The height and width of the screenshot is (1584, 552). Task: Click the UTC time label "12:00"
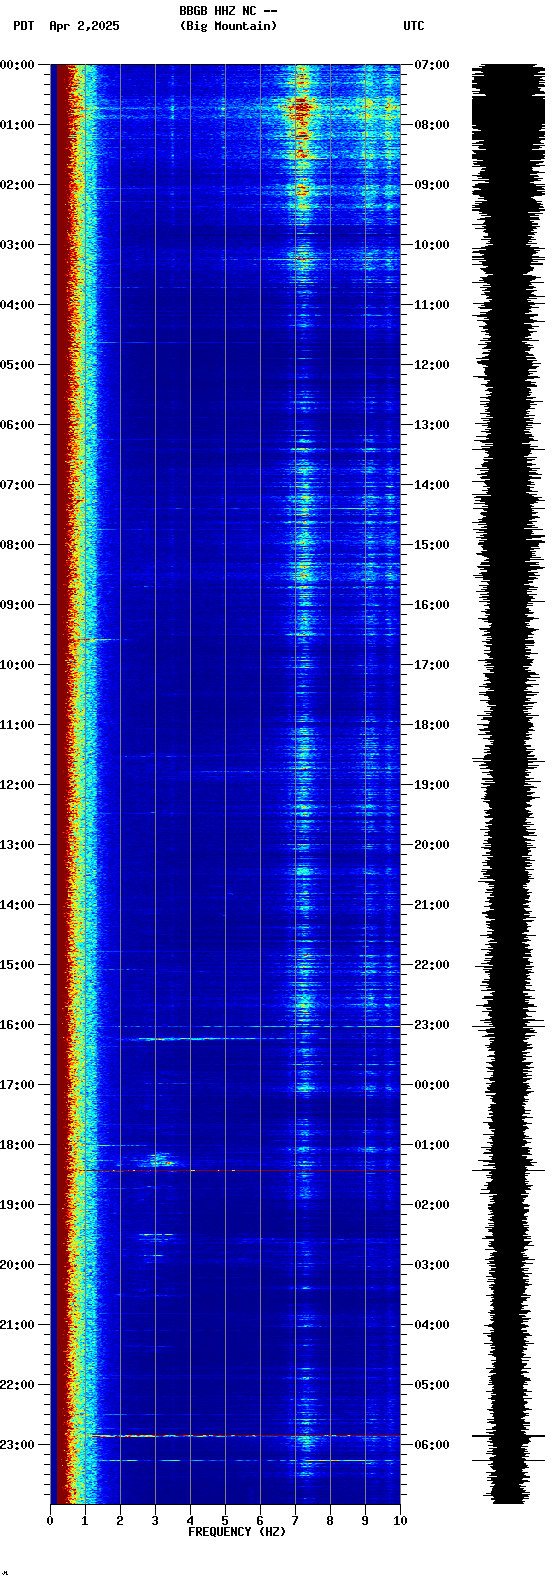432,365
